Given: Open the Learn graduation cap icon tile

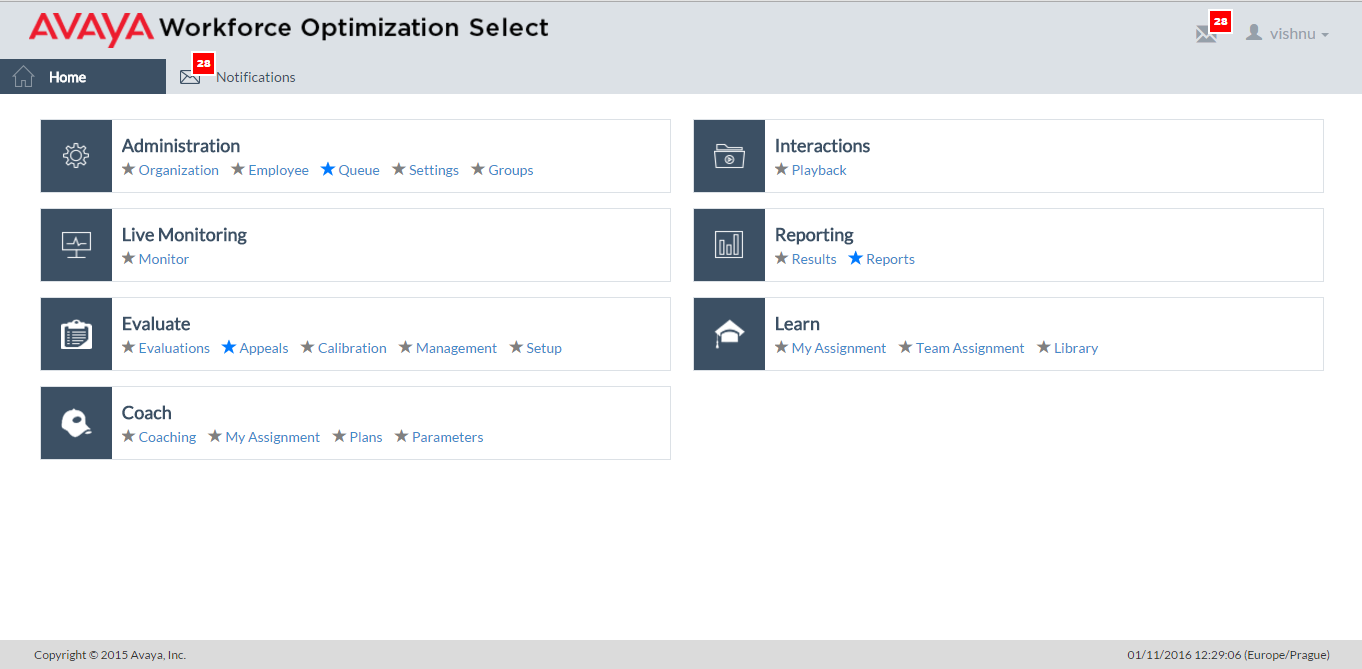Looking at the screenshot, I should click(x=729, y=334).
